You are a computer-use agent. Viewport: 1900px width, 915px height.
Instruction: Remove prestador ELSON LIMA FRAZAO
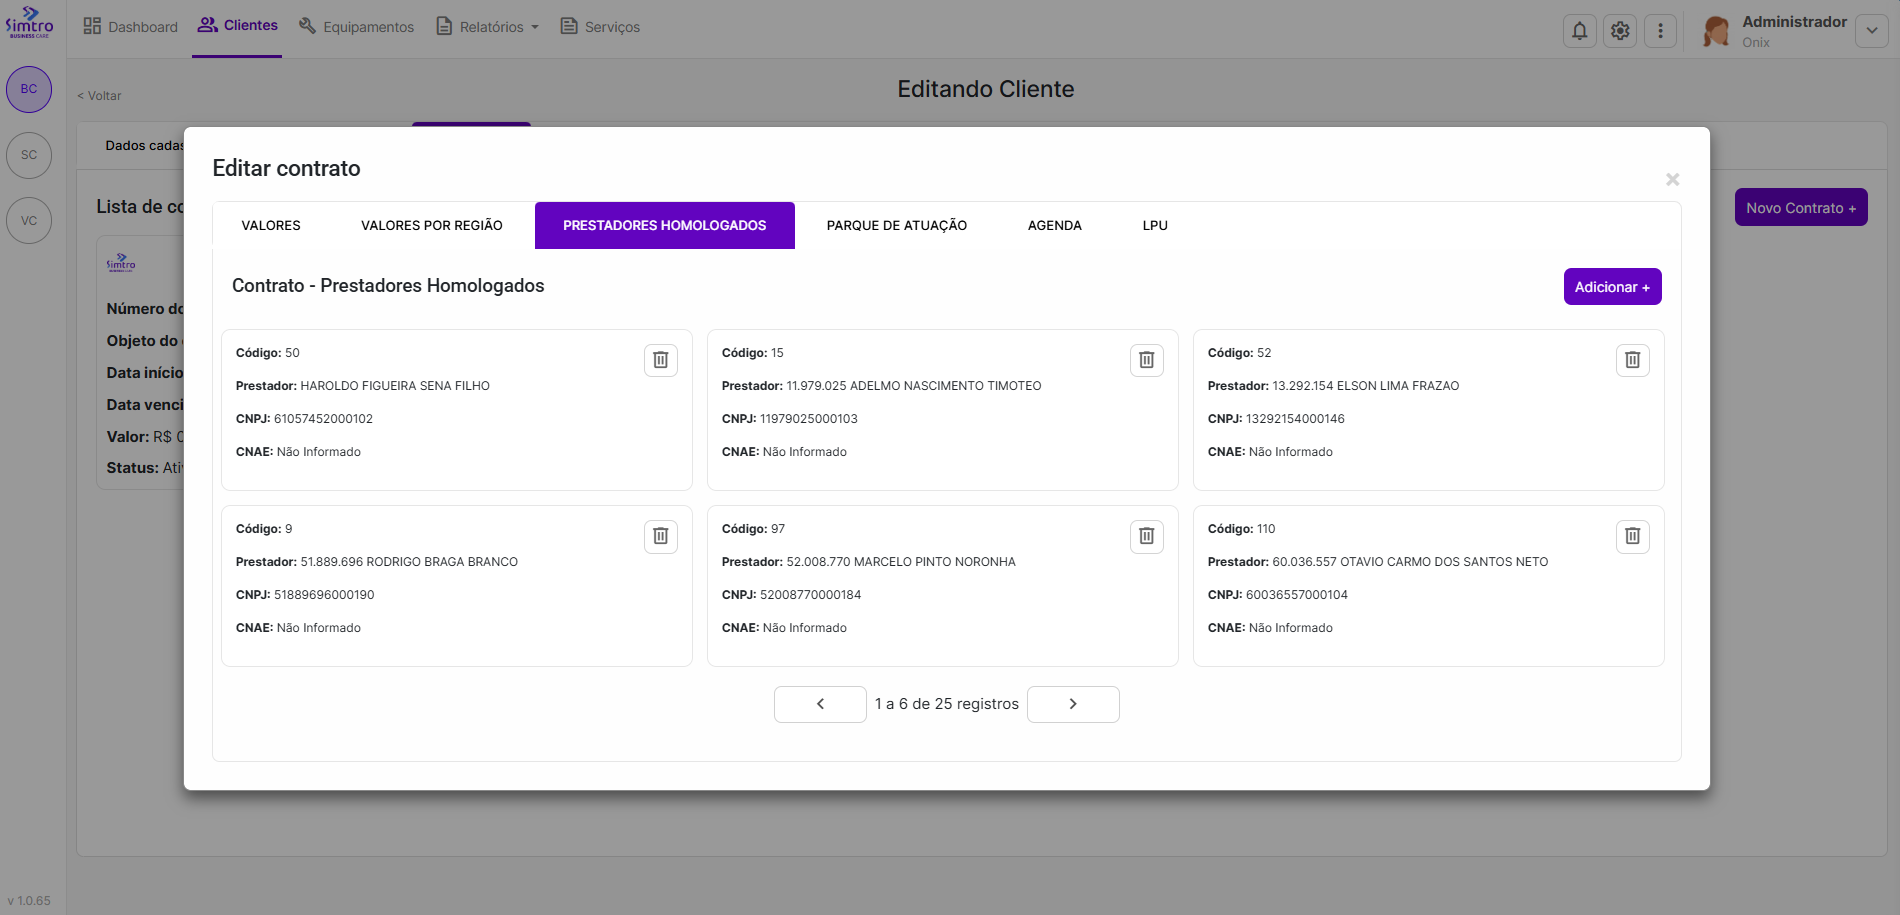click(1632, 360)
